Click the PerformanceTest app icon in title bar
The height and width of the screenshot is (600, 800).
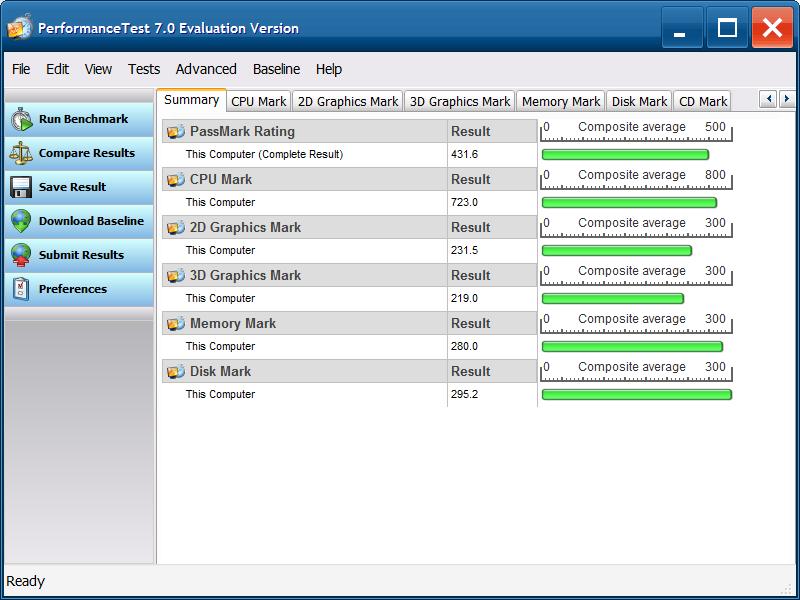pyautogui.click(x=20, y=28)
